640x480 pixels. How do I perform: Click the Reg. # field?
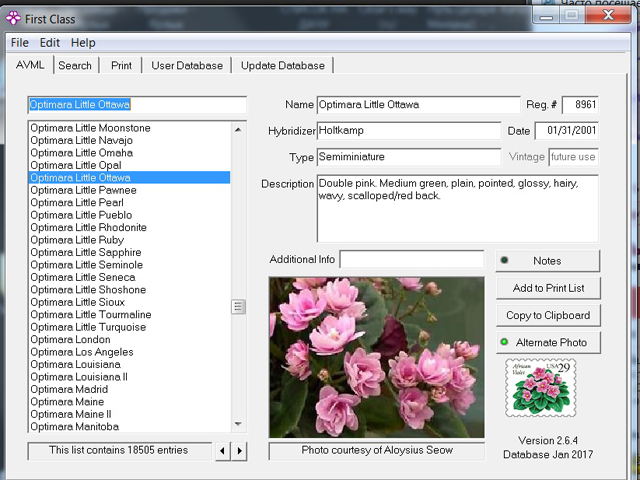(x=580, y=105)
